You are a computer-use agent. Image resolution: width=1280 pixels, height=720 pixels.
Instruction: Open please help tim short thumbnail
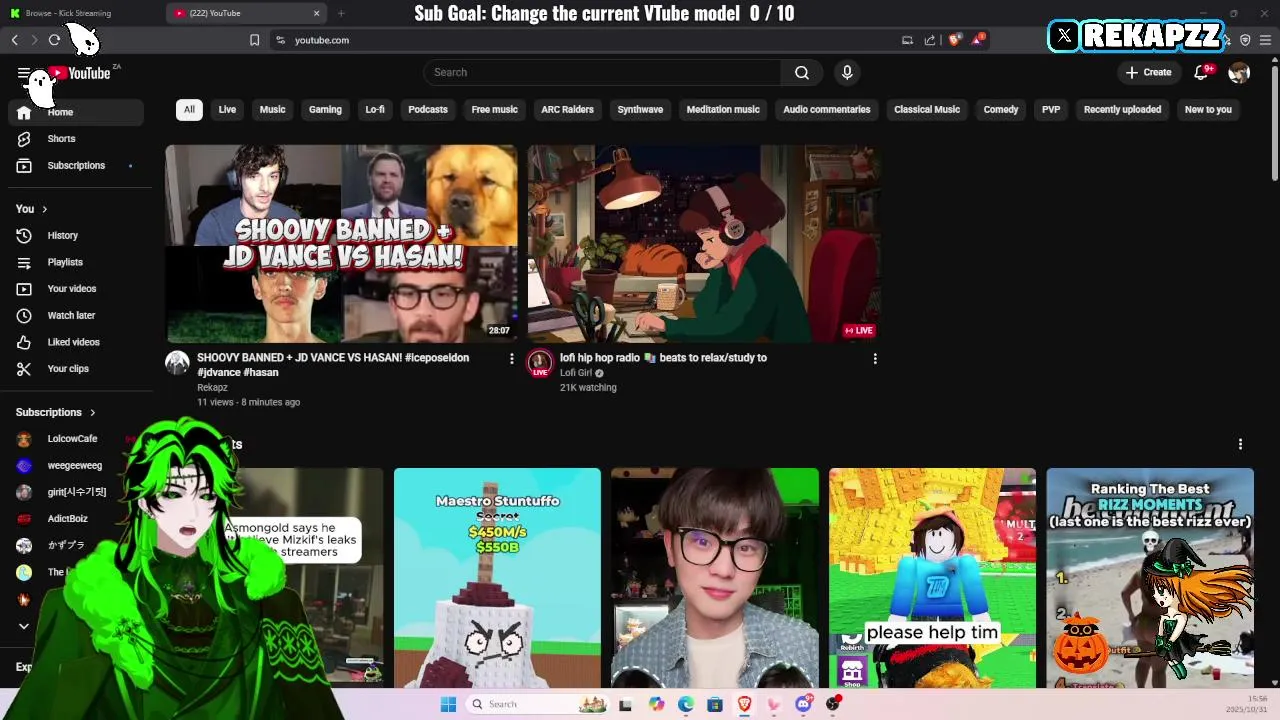click(932, 578)
